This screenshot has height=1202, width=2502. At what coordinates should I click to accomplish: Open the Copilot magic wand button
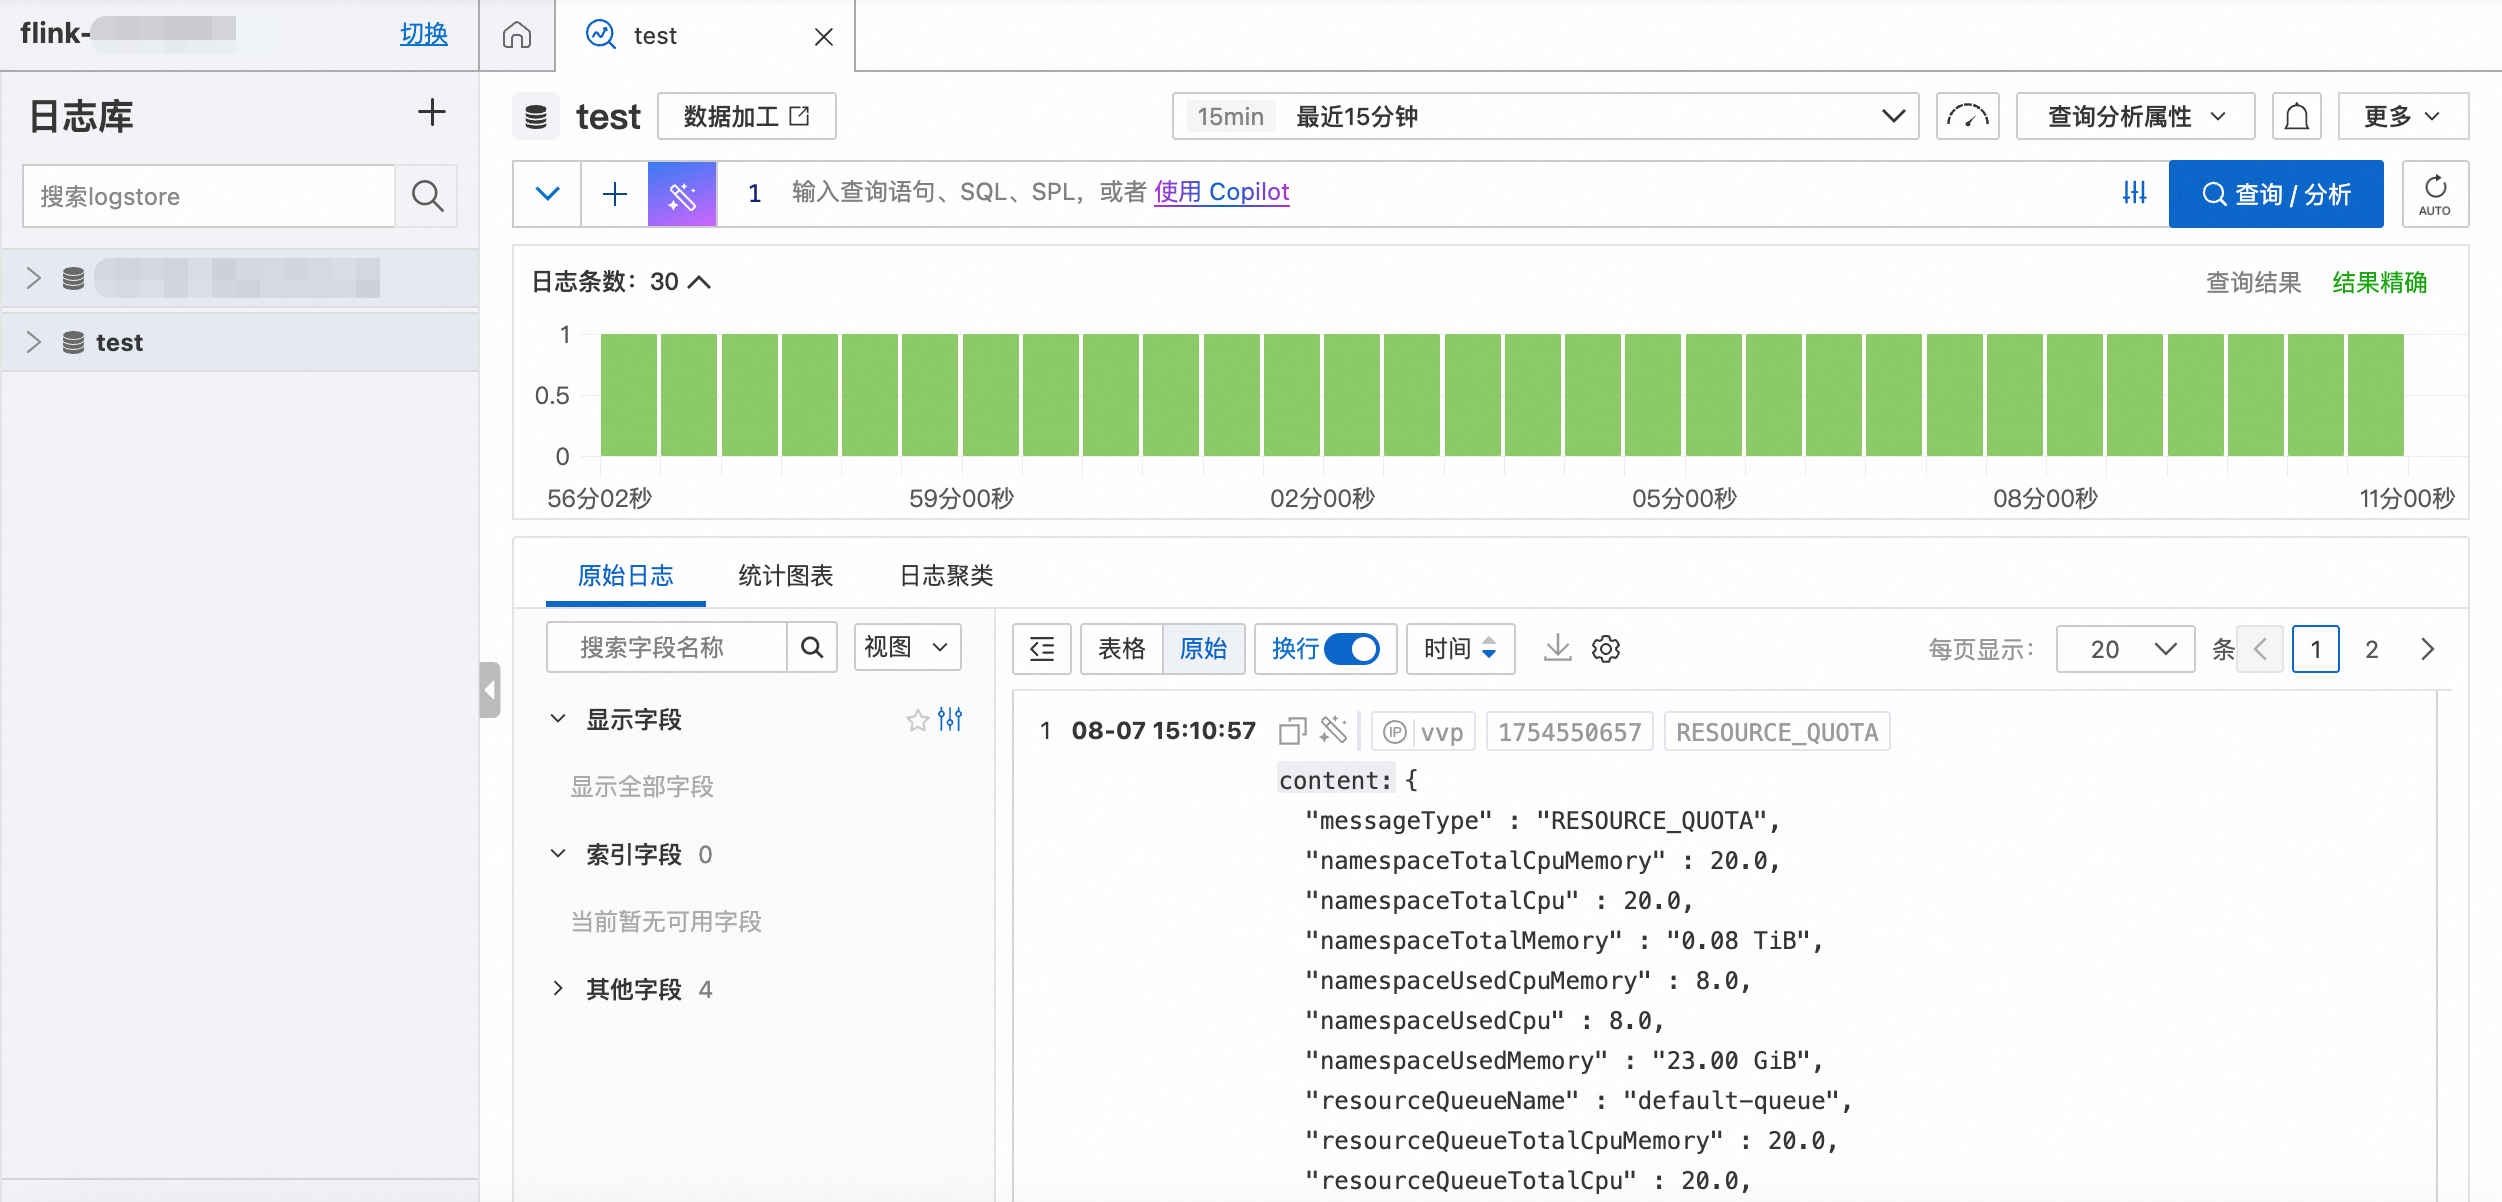pyautogui.click(x=682, y=194)
